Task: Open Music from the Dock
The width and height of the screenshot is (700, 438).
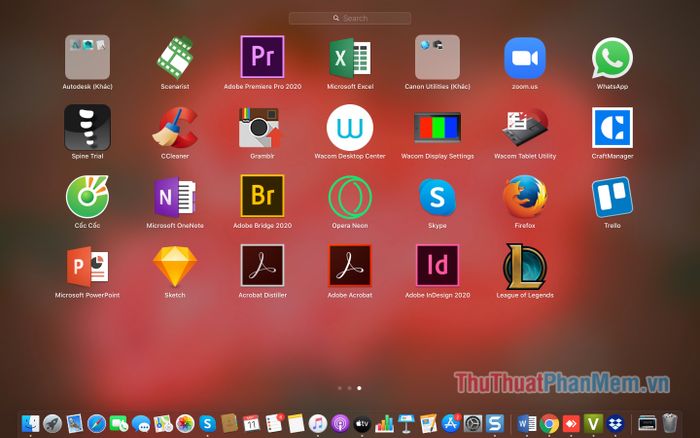Action: (318, 423)
